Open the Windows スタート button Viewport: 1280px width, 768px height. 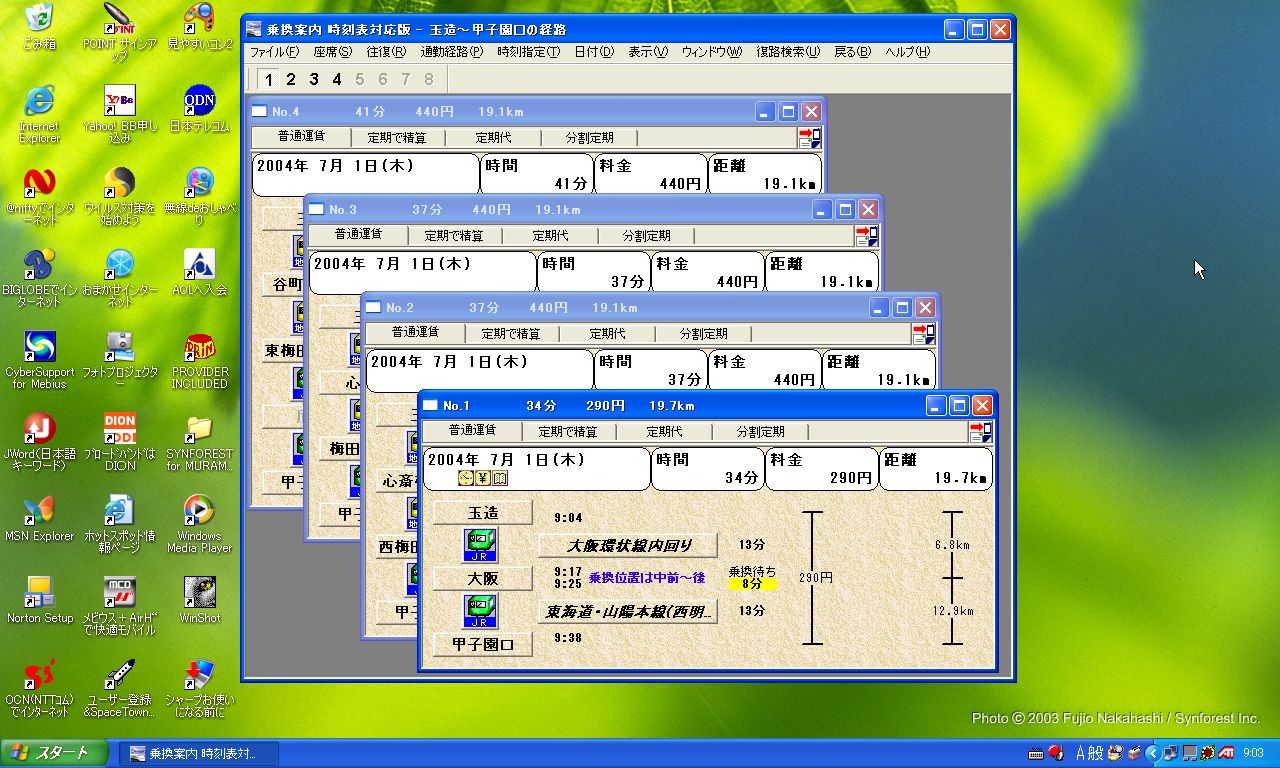click(55, 753)
